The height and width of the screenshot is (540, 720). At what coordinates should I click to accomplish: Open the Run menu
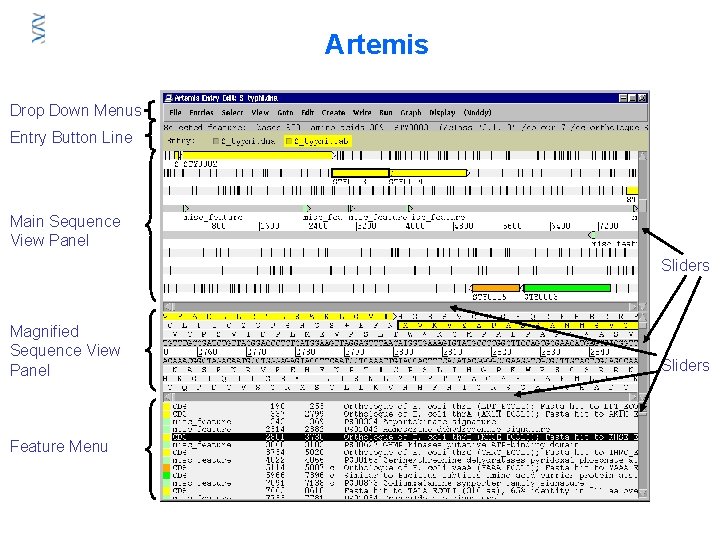tap(386, 112)
